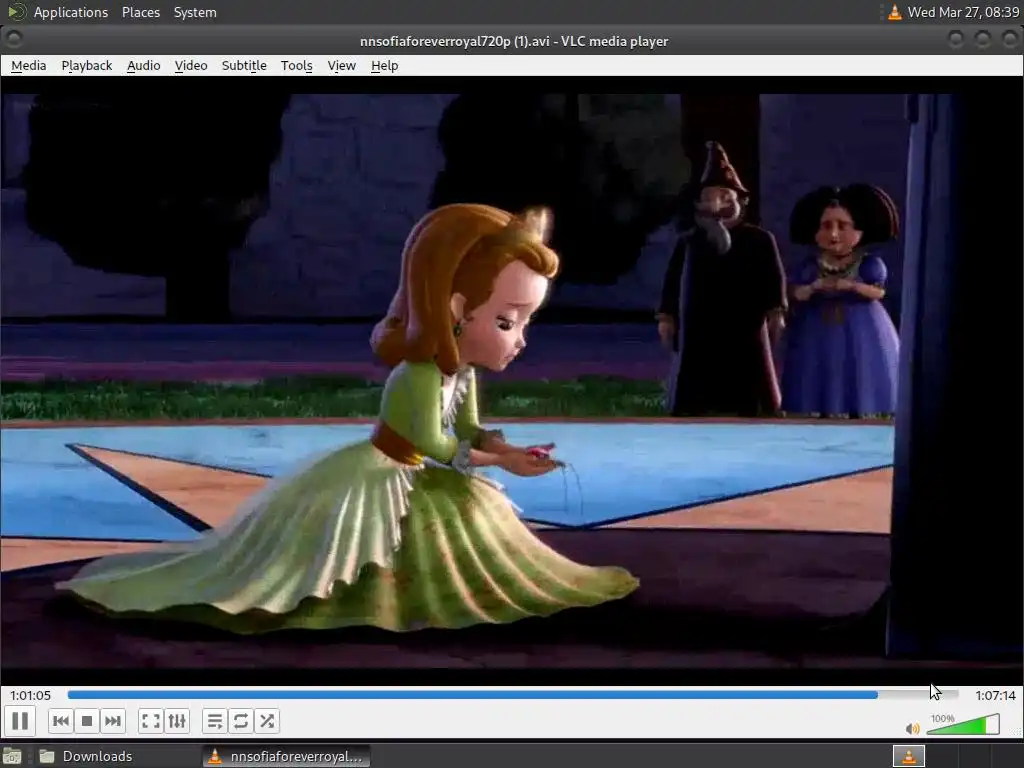This screenshot has width=1024, height=768.
Task: Toggle remaining time on 1:07:14 label
Action: click(995, 696)
